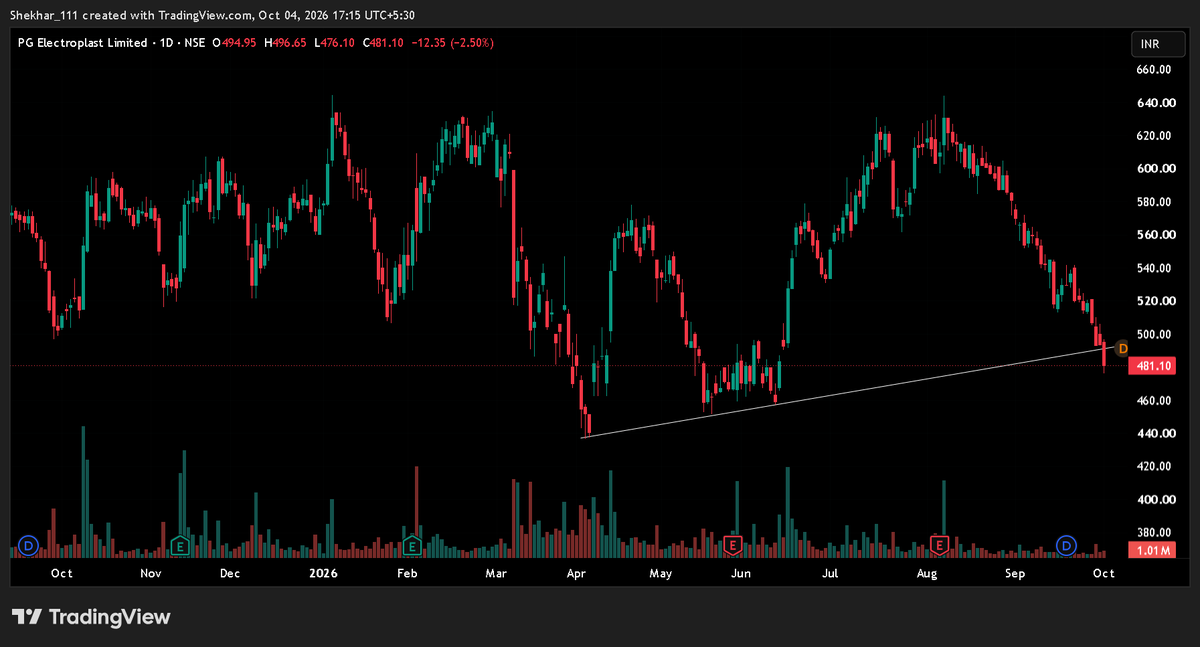Click the 580.00 price axis label

(1153, 202)
